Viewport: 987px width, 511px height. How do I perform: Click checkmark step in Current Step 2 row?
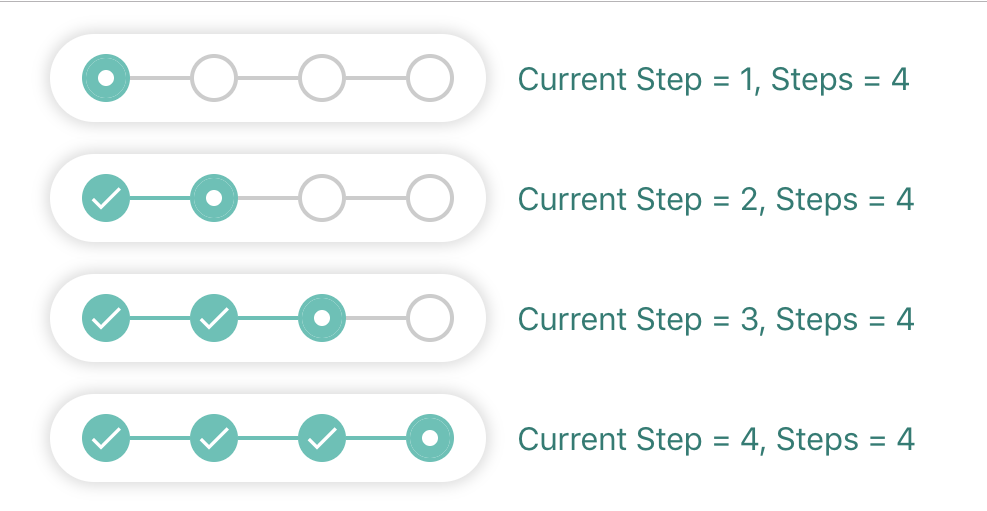click(106, 198)
